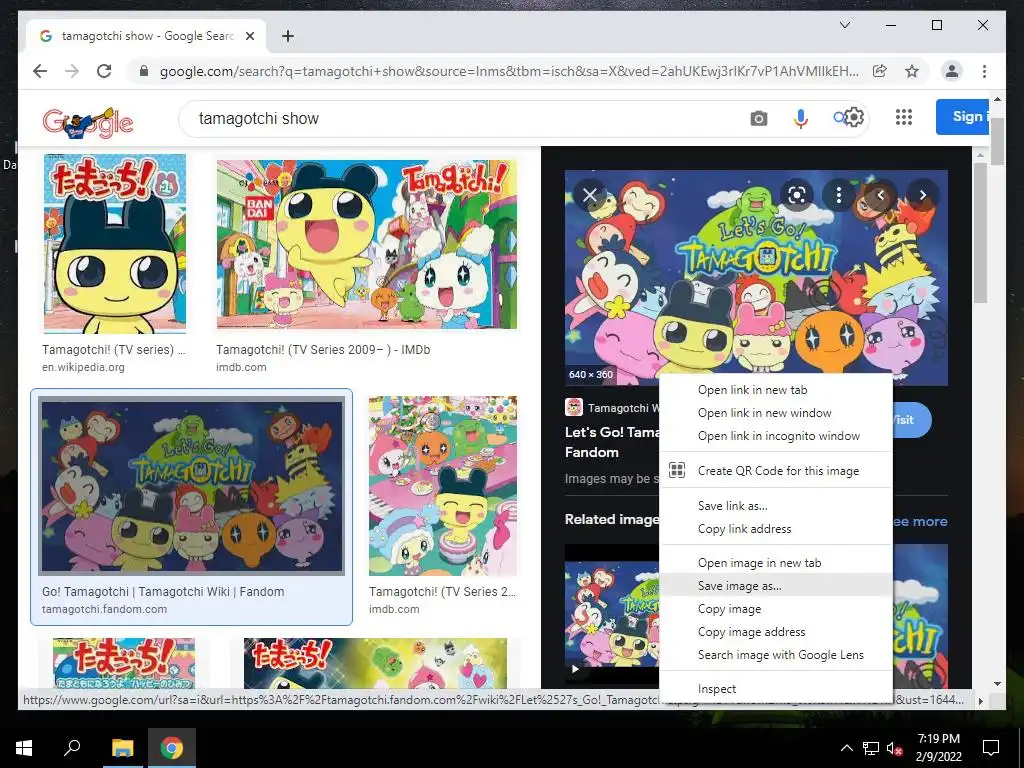Open the notification center icon
The width and height of the screenshot is (1024, 768).
[991, 748]
